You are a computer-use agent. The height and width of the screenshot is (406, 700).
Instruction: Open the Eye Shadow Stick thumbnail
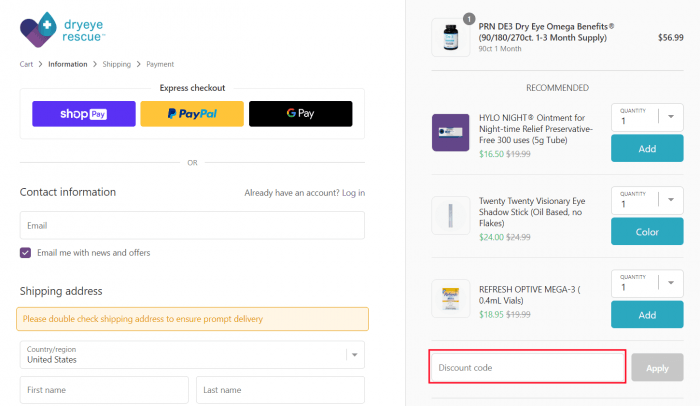coord(451,215)
